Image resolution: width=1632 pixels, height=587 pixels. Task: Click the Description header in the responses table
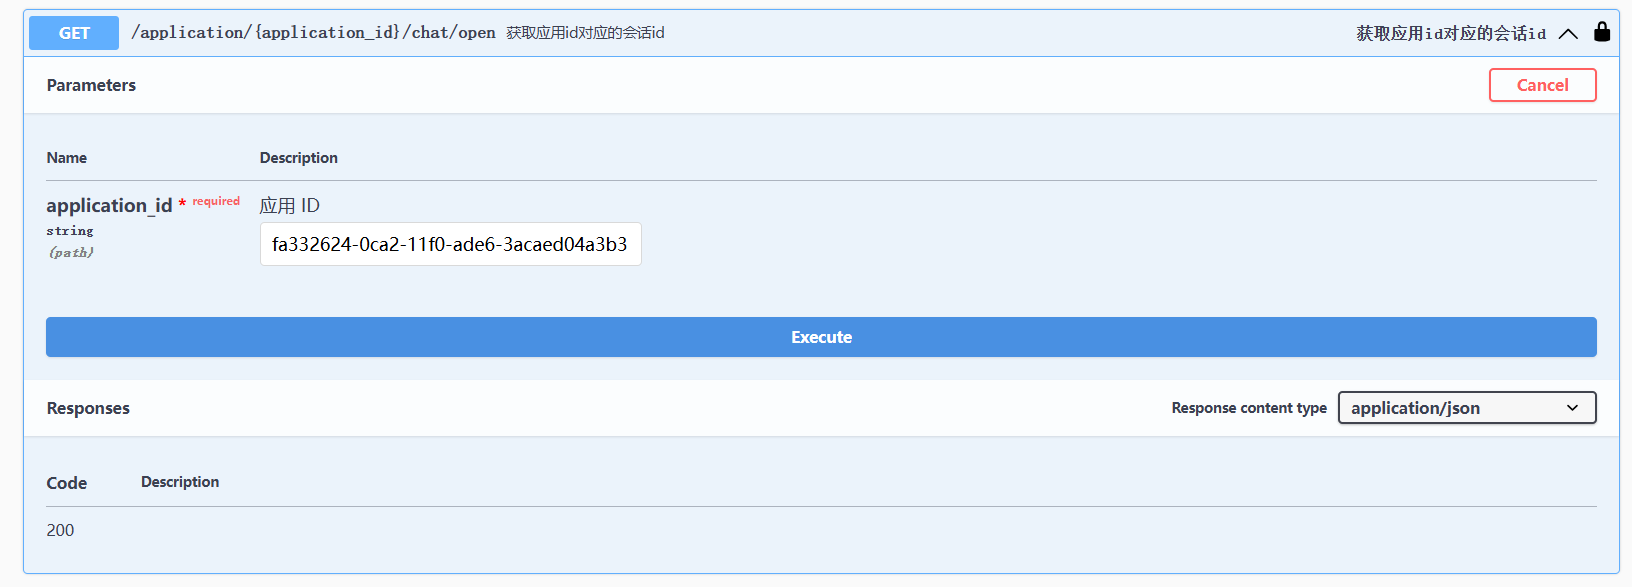[180, 482]
